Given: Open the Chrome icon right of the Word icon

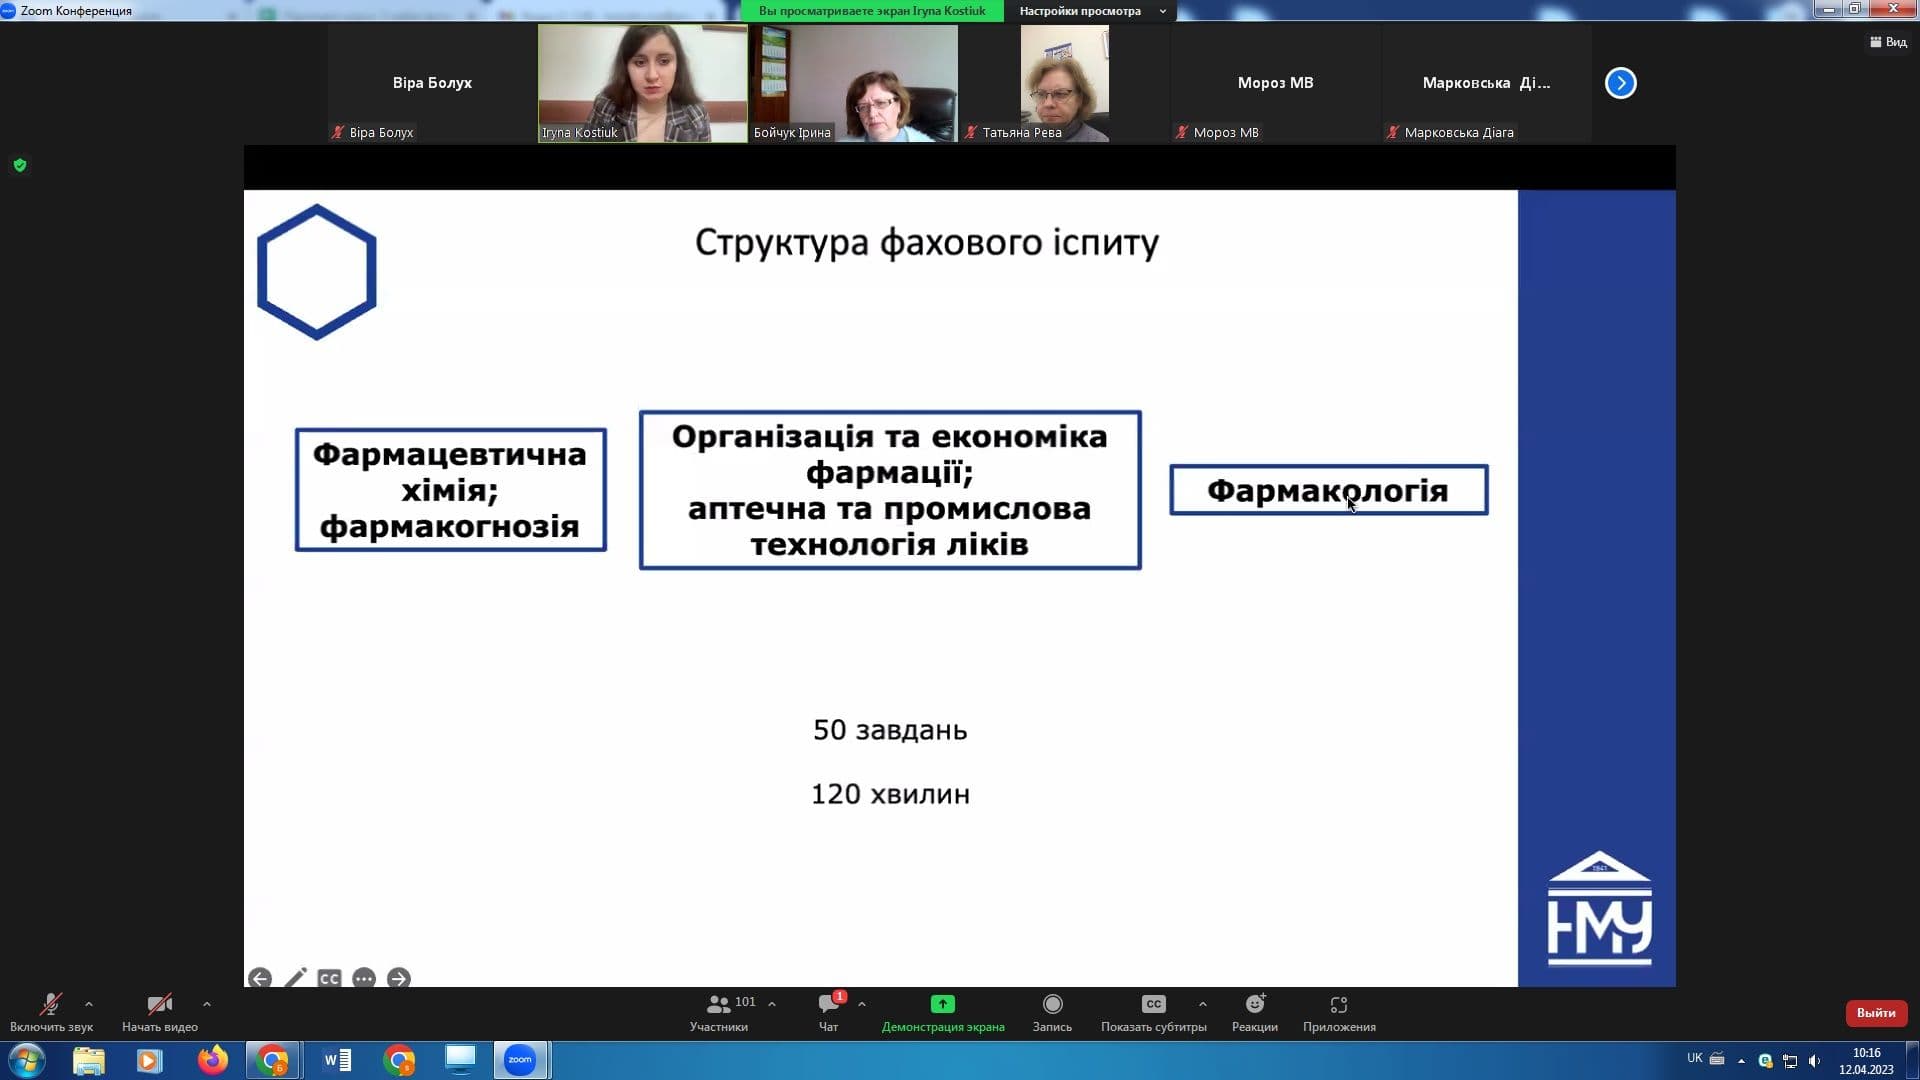Looking at the screenshot, I should click(x=399, y=1060).
